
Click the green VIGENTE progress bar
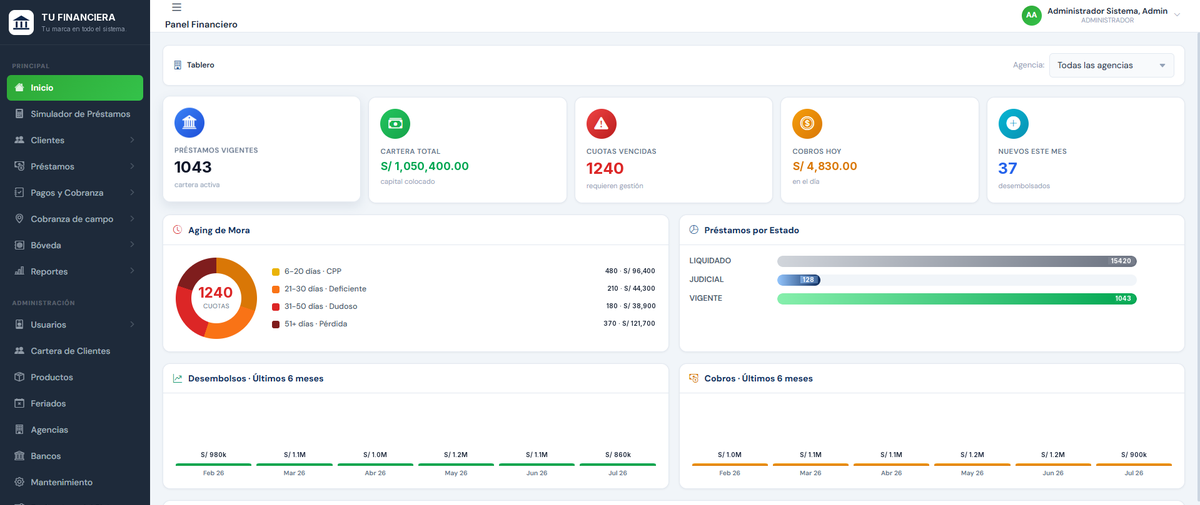957,298
